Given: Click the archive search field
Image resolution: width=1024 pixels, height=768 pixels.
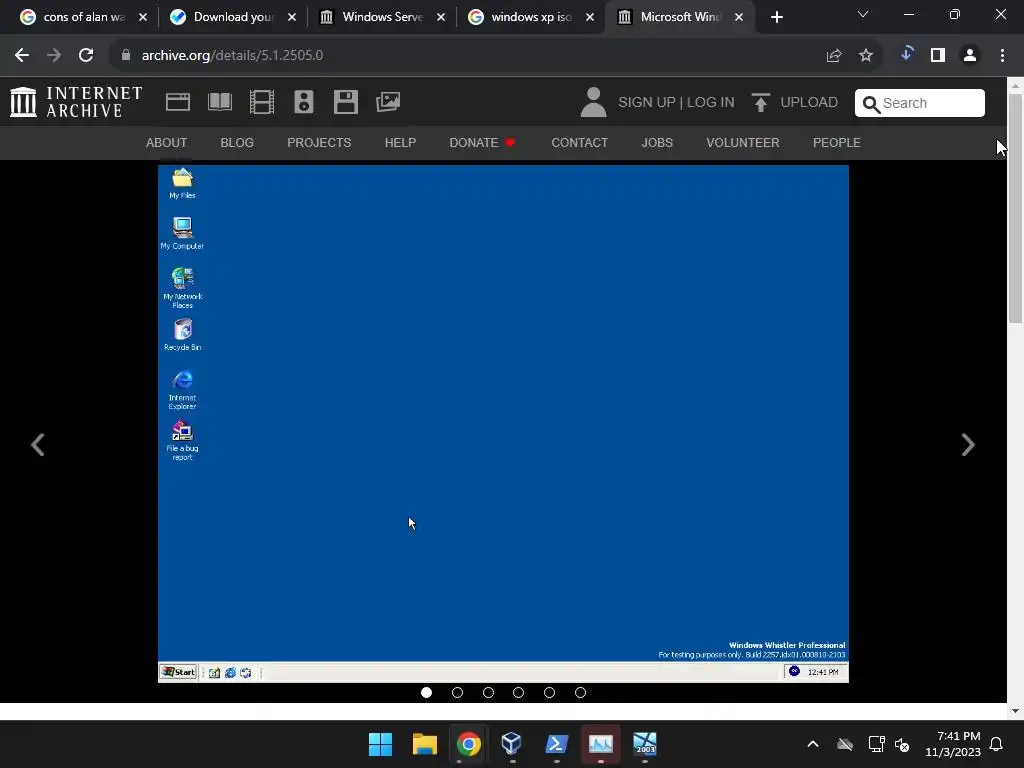Looking at the screenshot, I should [920, 103].
